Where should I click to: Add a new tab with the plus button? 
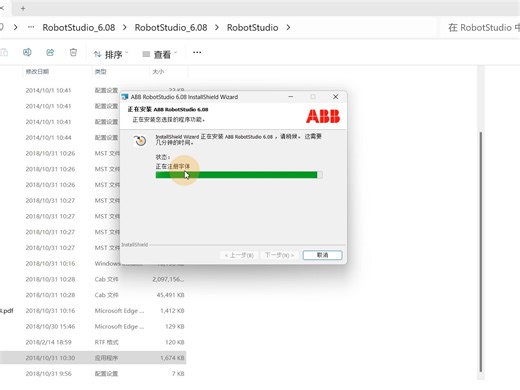[23, 8]
